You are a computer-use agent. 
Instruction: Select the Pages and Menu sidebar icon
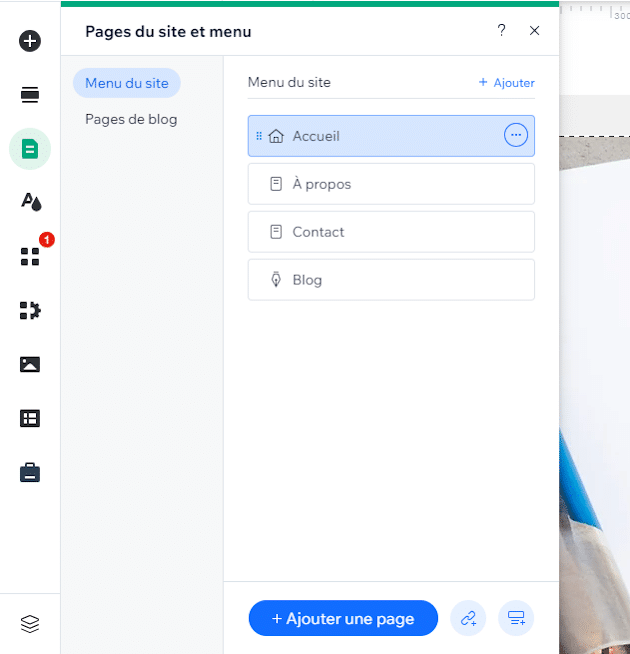coord(30,149)
